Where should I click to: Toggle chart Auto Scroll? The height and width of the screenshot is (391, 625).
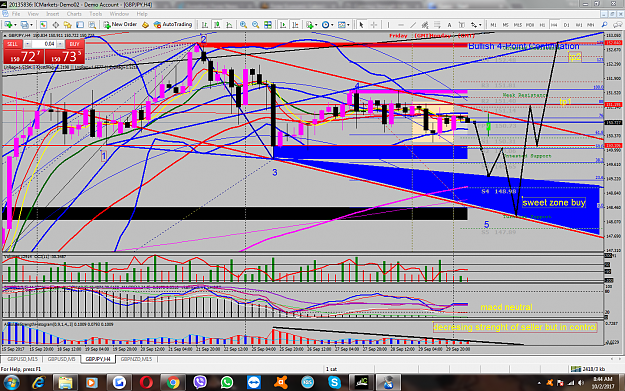(283, 25)
